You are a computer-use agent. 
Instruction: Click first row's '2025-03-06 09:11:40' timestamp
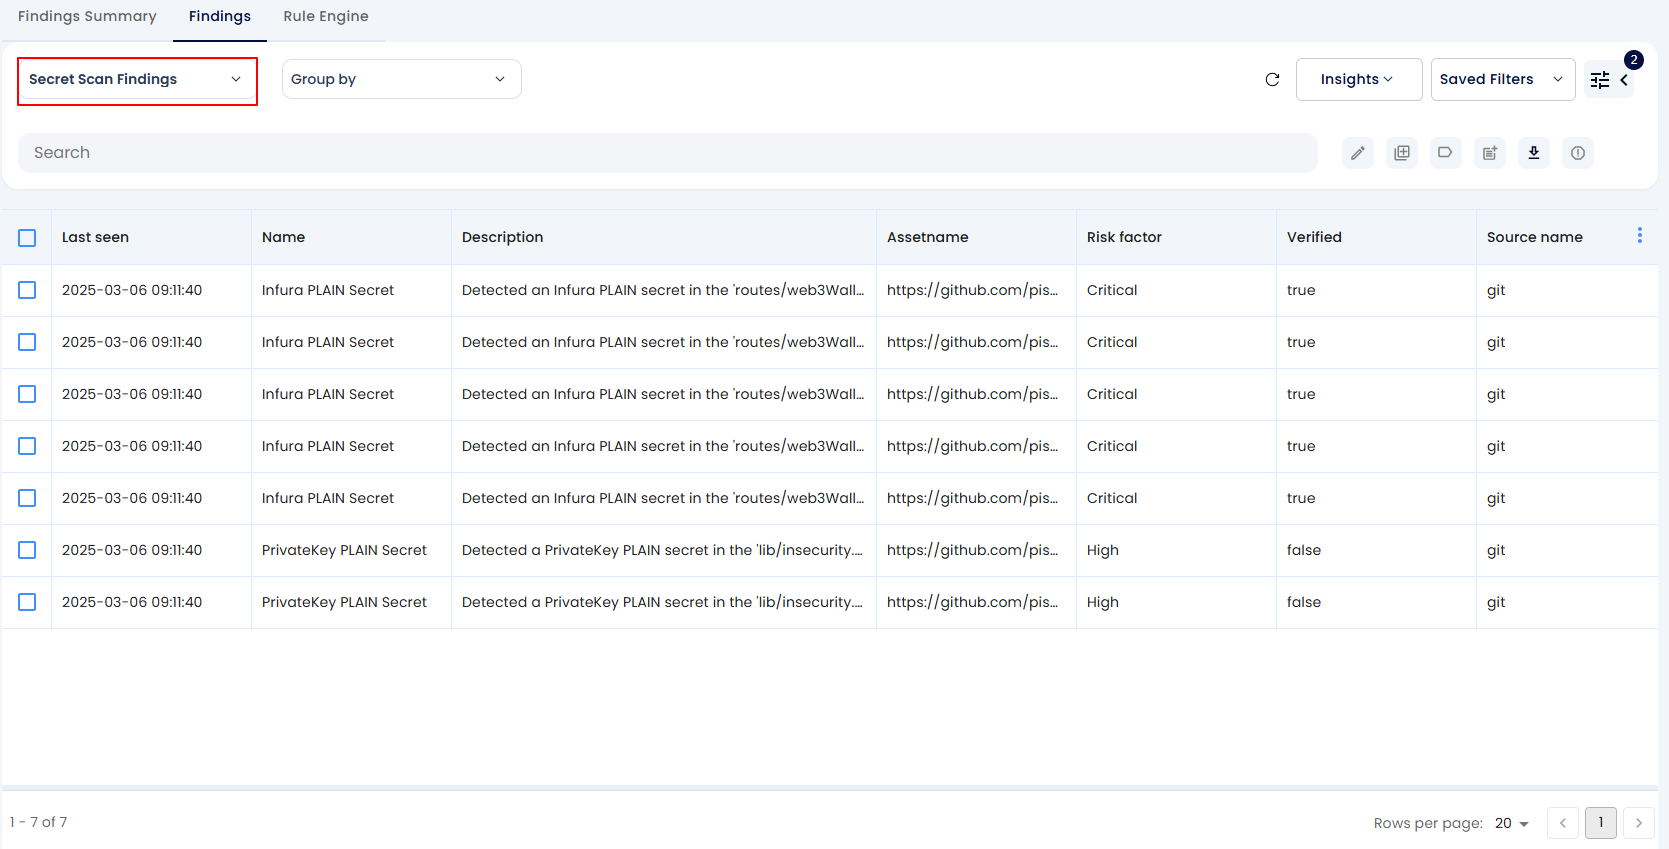coord(132,290)
